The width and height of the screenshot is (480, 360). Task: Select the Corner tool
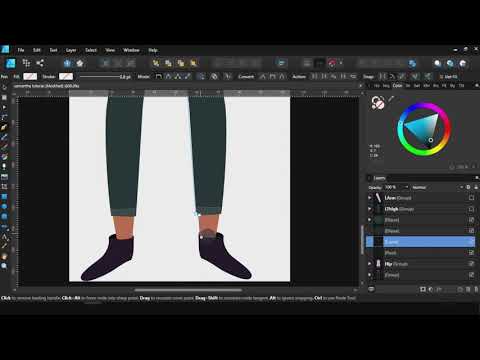pyautogui.click(x=4, y=117)
